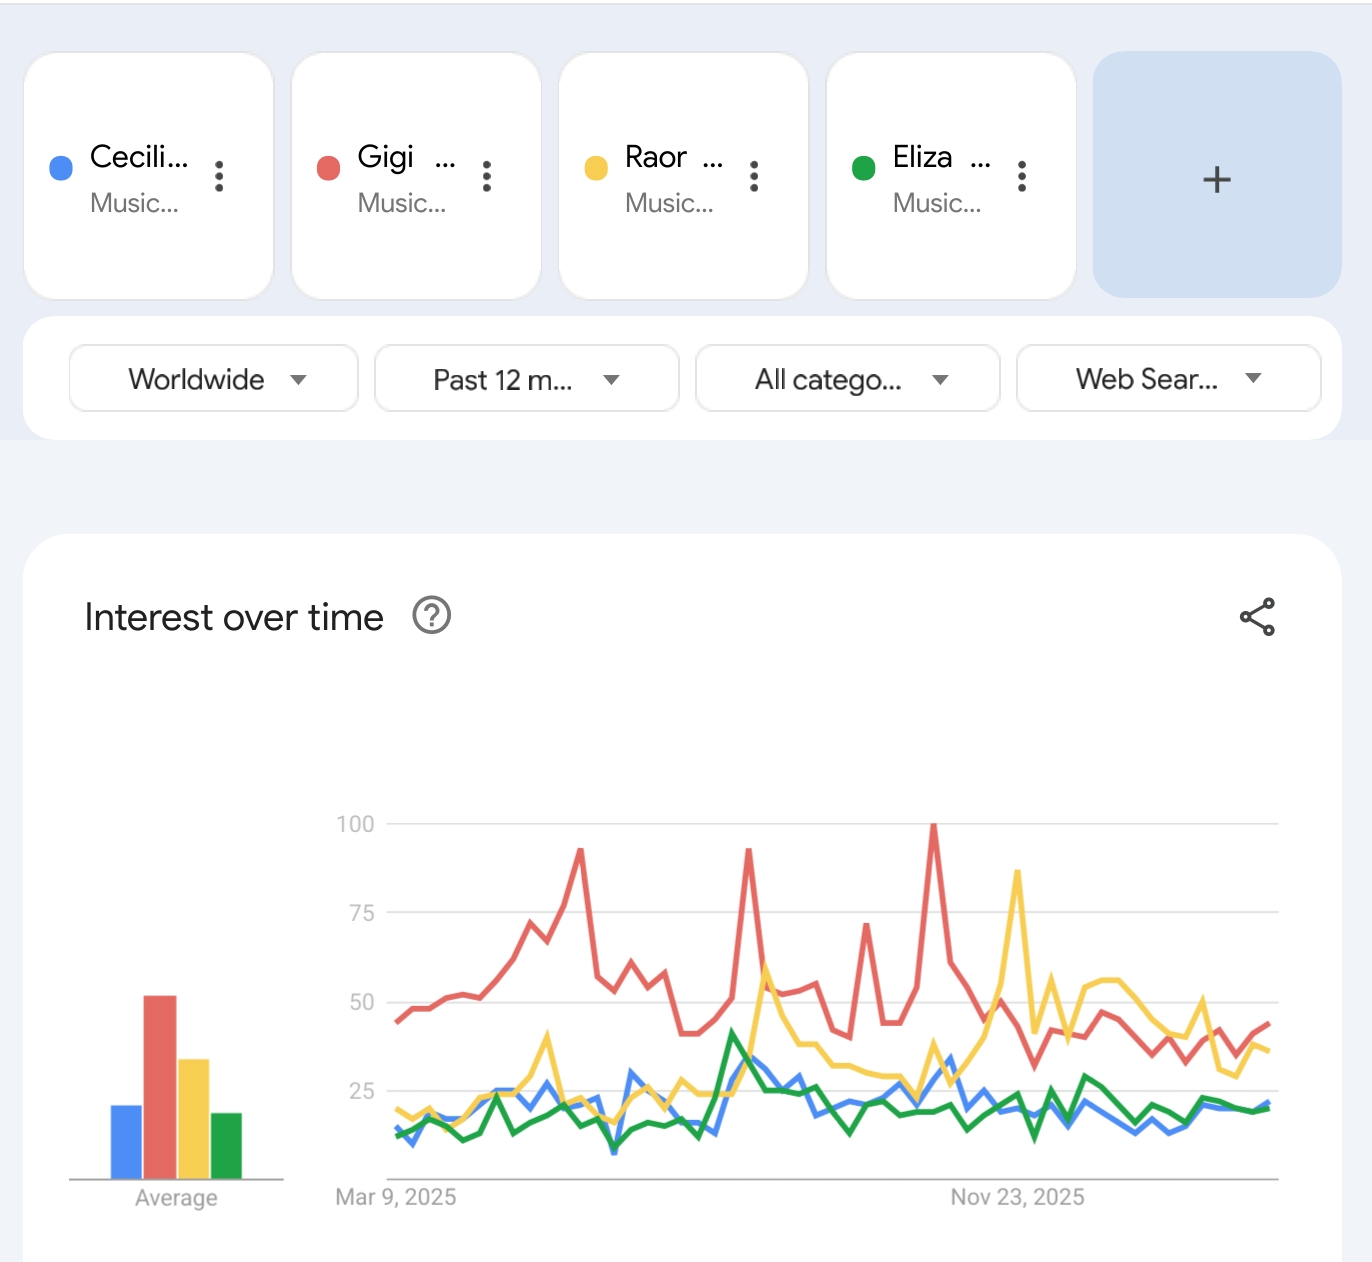Image resolution: width=1372 pixels, height=1262 pixels.
Task: Open help for Interest over time
Action: click(432, 616)
